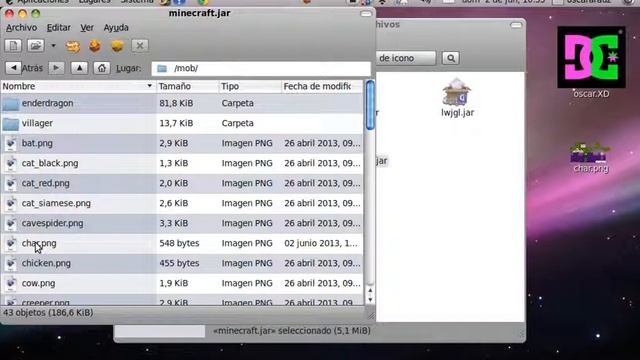Click the grayed Stop operation icon

tap(140, 46)
